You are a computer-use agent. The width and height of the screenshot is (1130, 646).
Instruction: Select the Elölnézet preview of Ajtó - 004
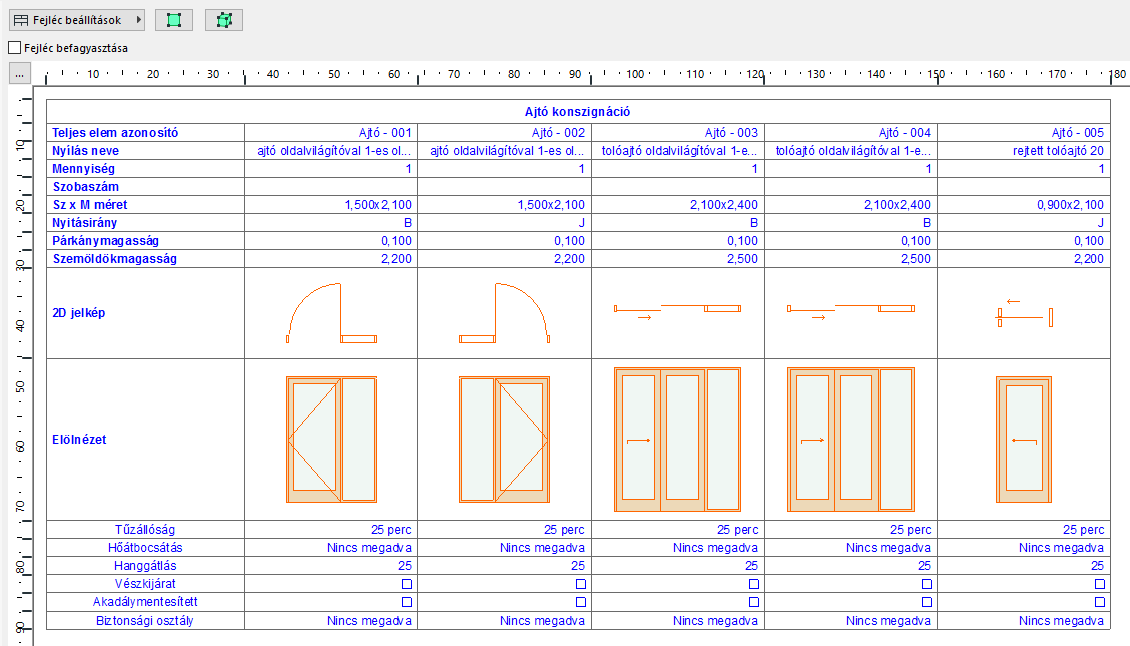click(x=850, y=438)
